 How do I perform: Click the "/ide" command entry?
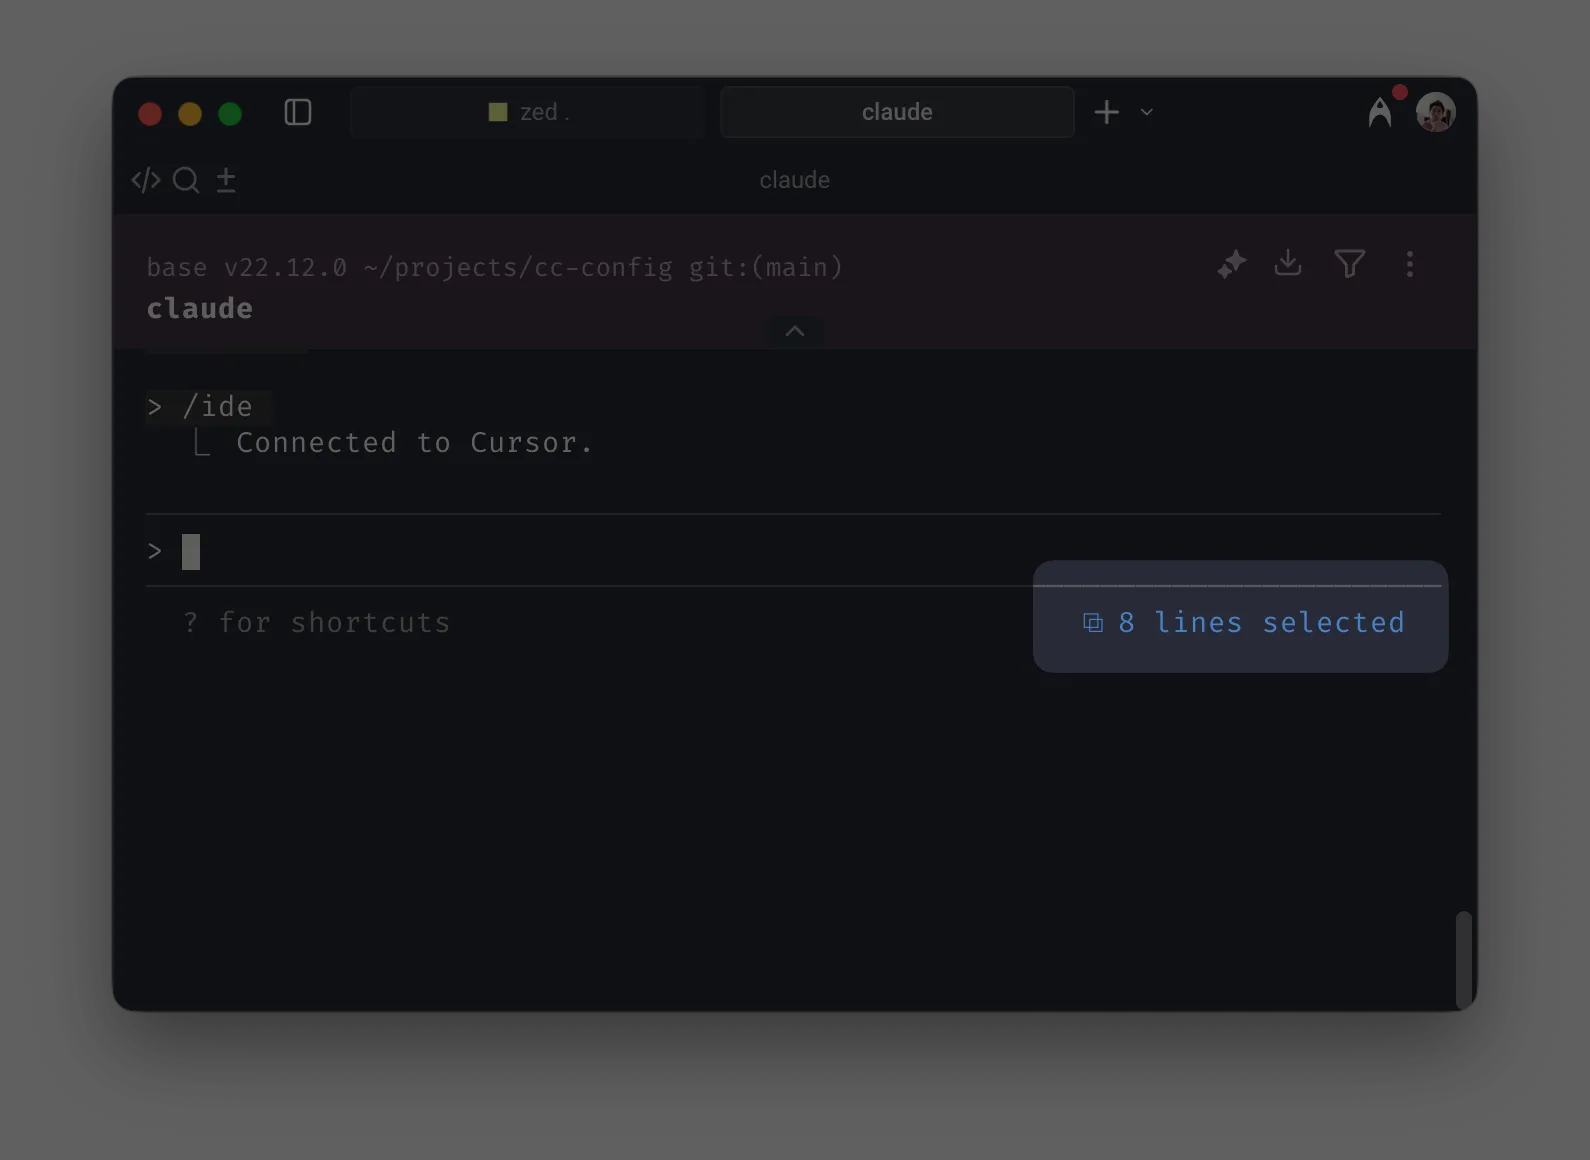[x=217, y=407]
